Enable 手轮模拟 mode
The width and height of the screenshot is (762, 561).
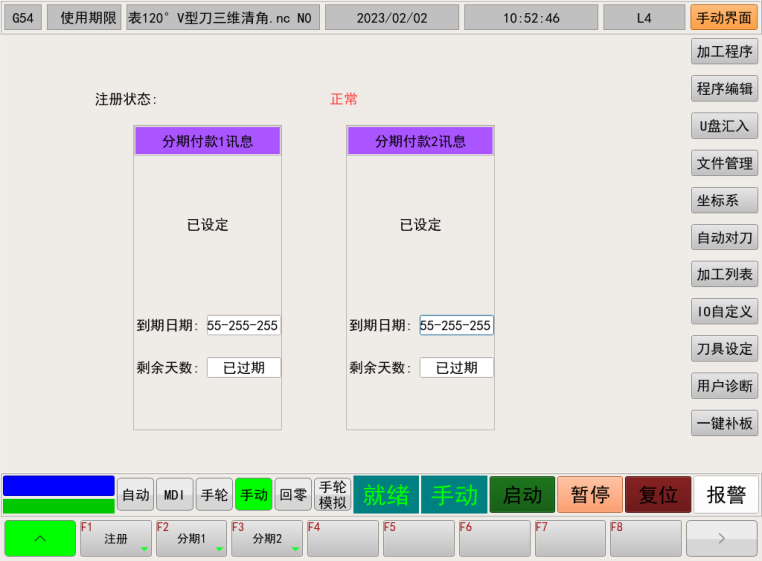tap(332, 494)
